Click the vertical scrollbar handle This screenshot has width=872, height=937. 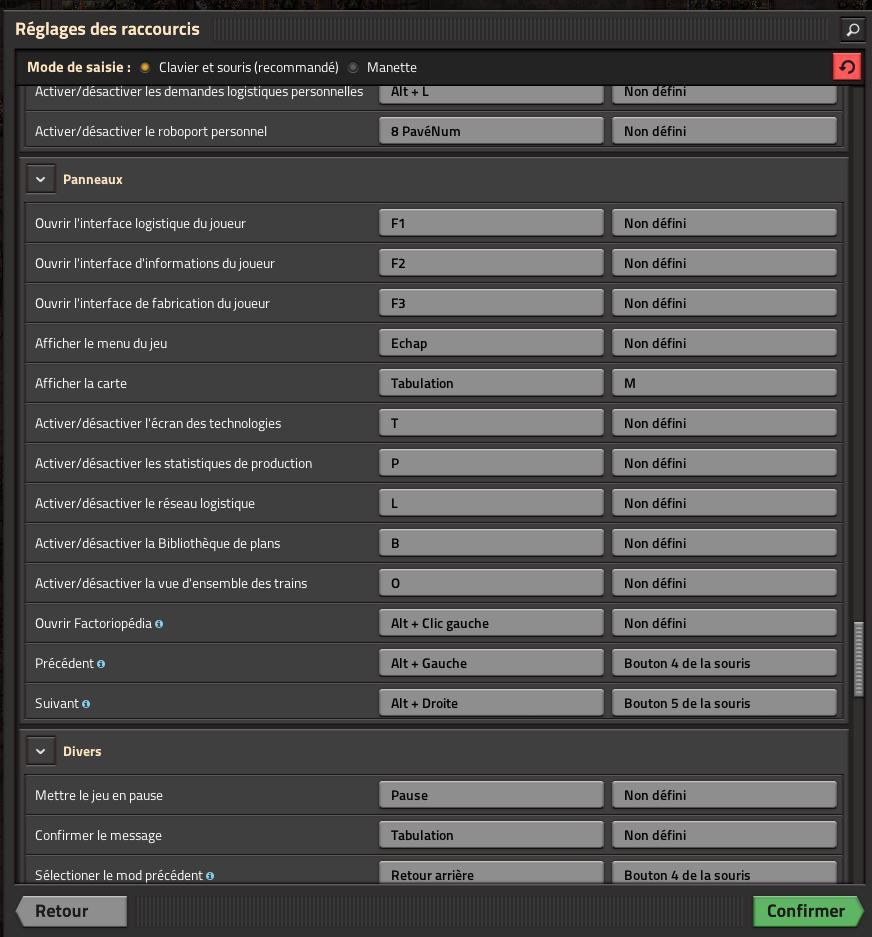[x=857, y=658]
